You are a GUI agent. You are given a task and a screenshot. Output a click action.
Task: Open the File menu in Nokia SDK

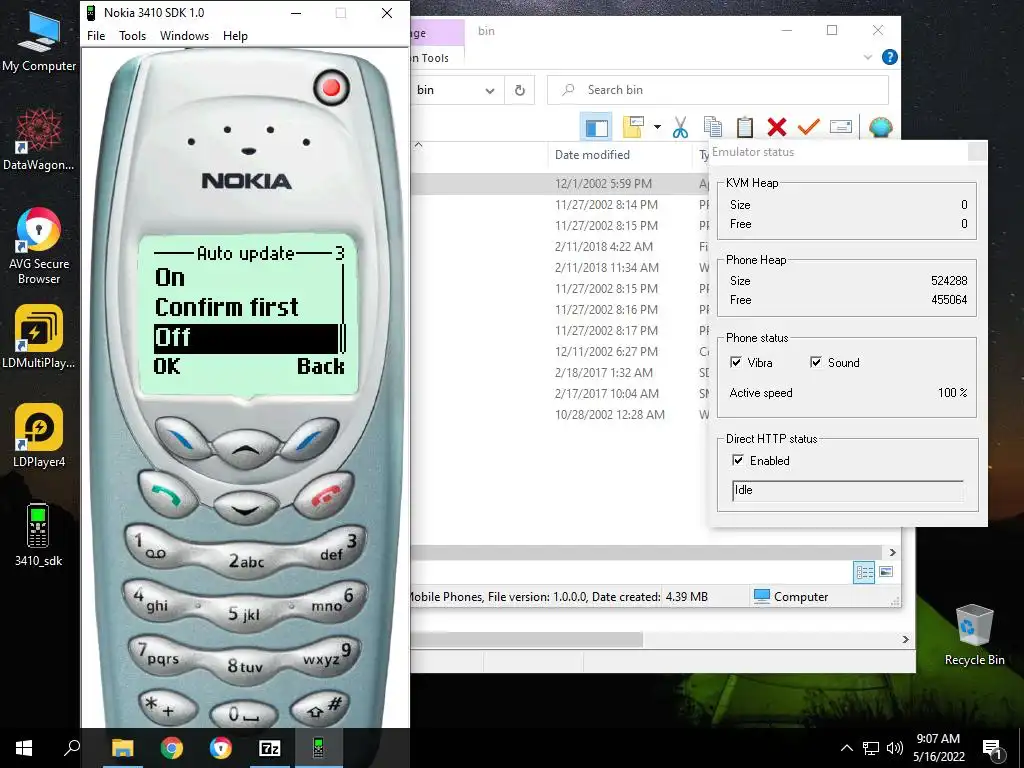click(96, 36)
